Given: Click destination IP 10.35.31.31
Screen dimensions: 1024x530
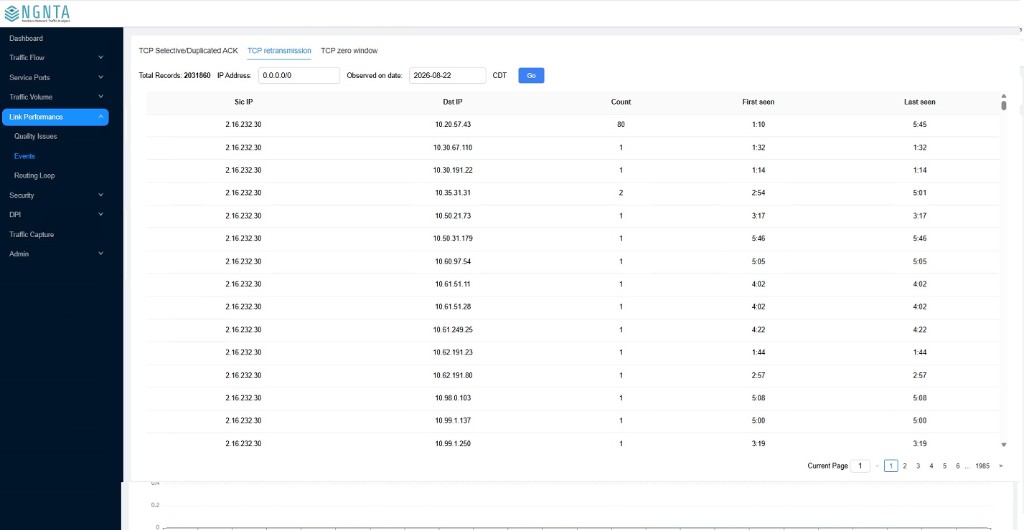Looking at the screenshot, I should click(x=453, y=193).
